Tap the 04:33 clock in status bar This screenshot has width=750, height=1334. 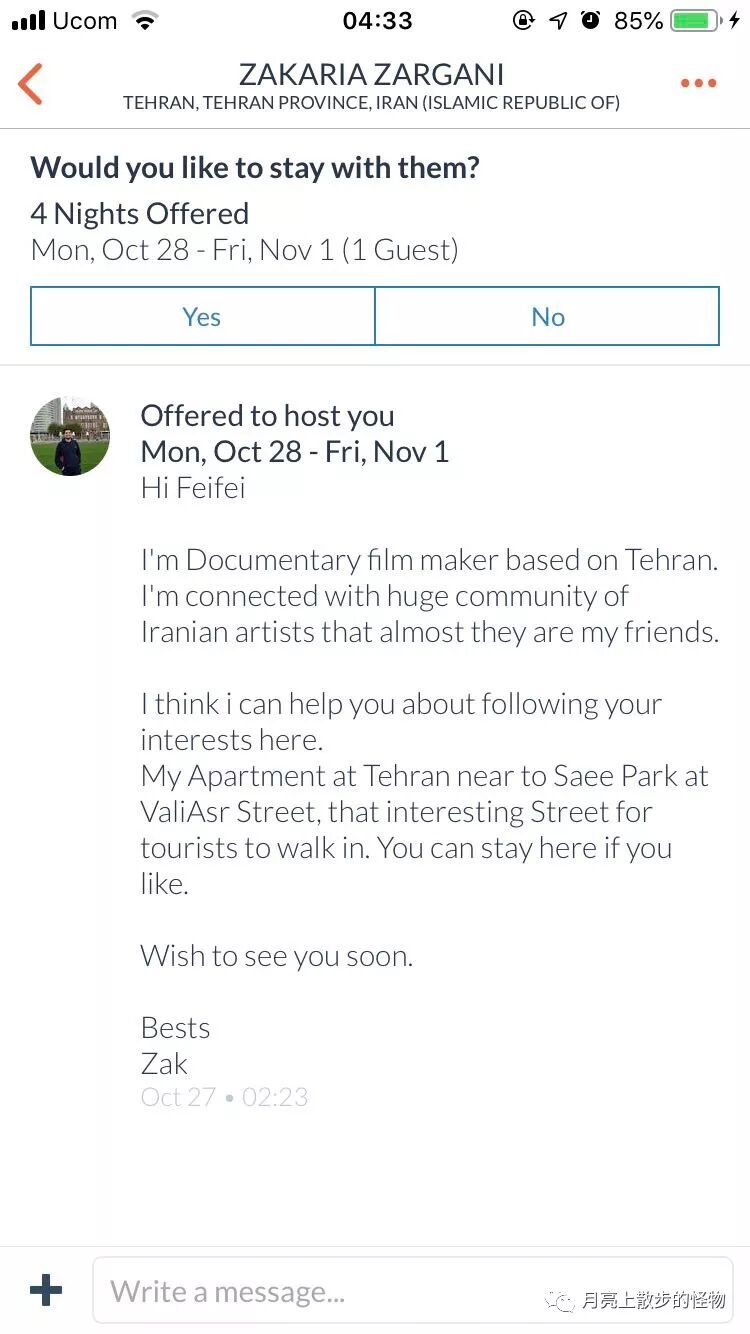coord(377,21)
